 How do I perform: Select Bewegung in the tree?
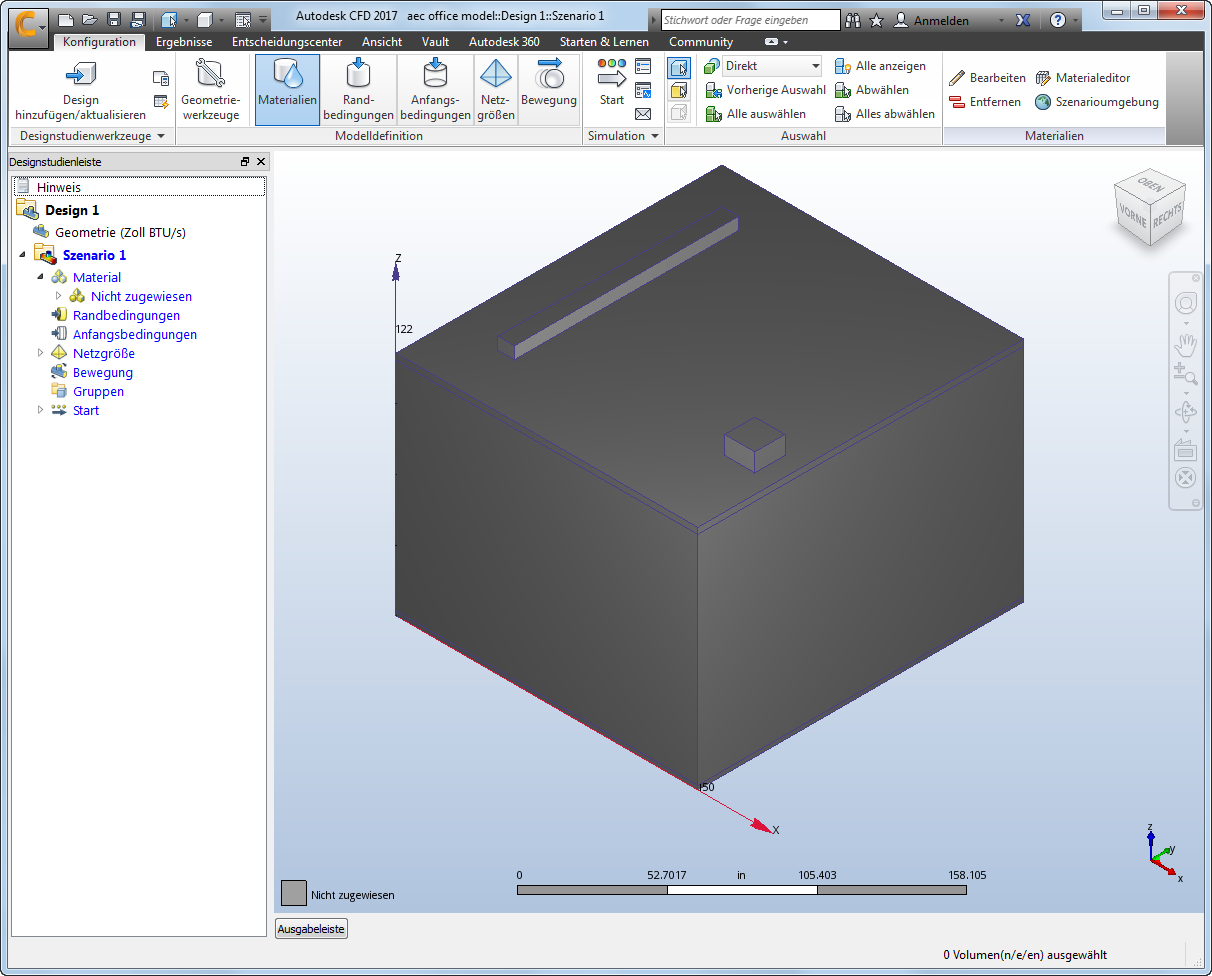point(102,372)
